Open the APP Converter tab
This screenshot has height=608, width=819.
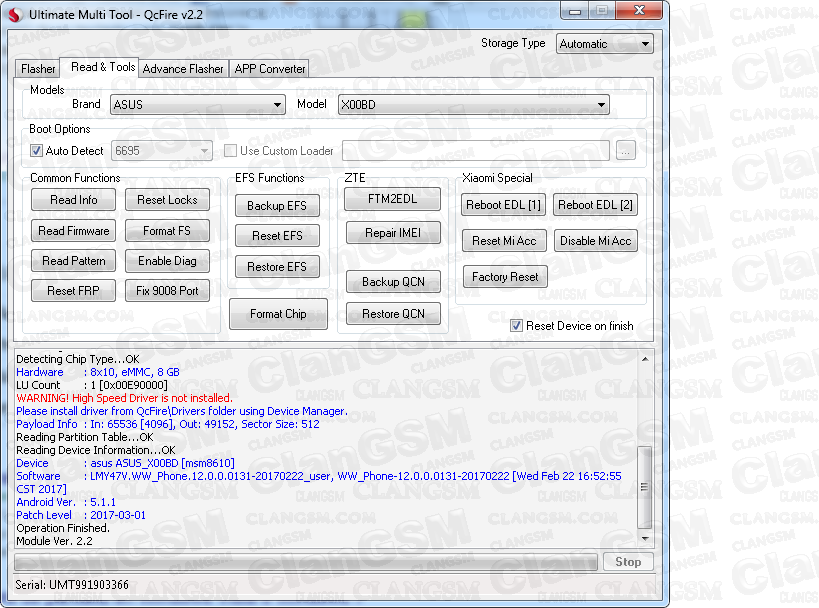click(270, 69)
